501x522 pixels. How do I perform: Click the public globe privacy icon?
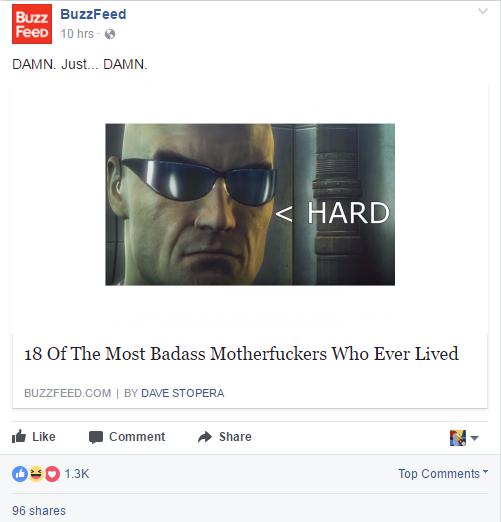[110, 34]
